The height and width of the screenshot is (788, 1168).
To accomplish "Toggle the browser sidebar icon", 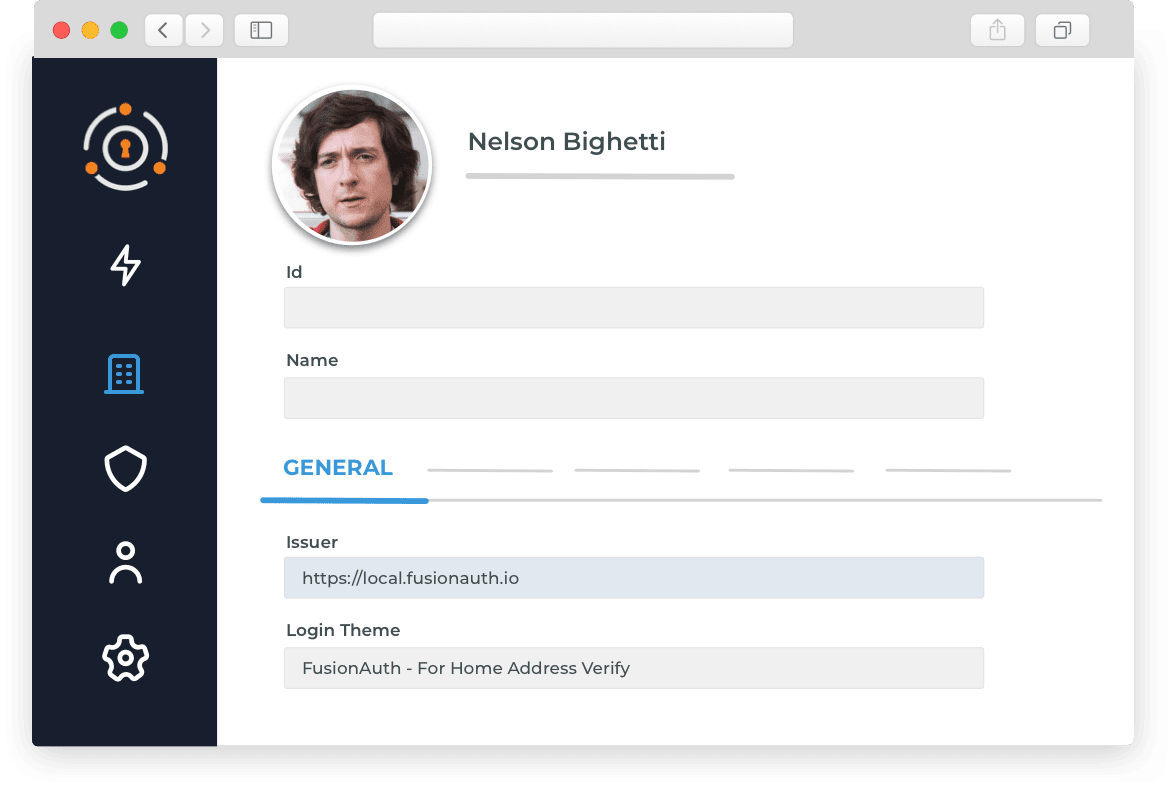I will pyautogui.click(x=261, y=30).
